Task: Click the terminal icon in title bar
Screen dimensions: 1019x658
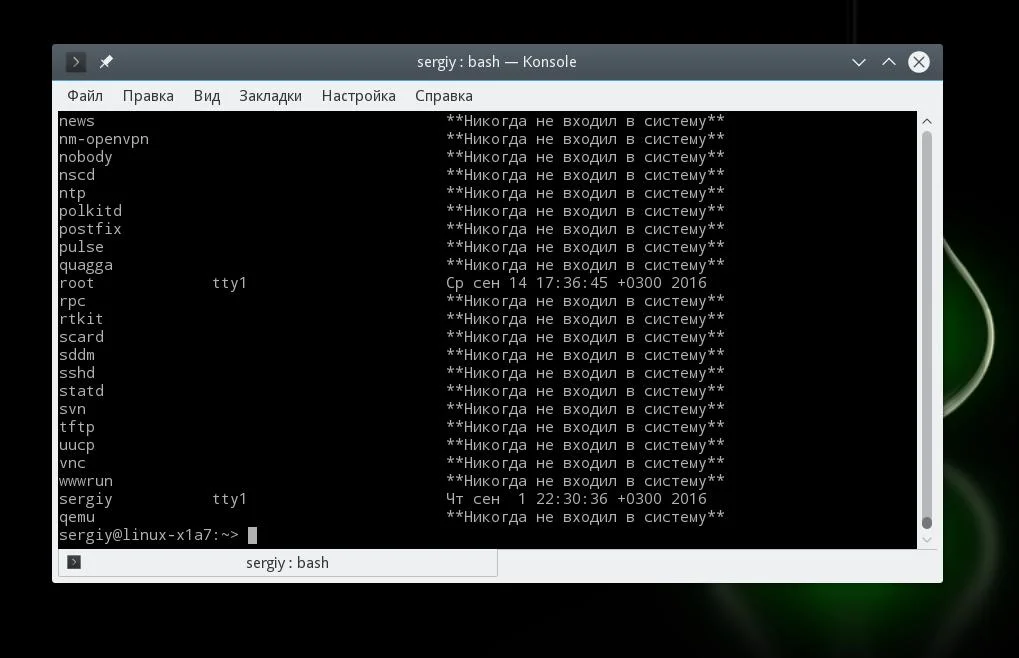Action: click(76, 62)
